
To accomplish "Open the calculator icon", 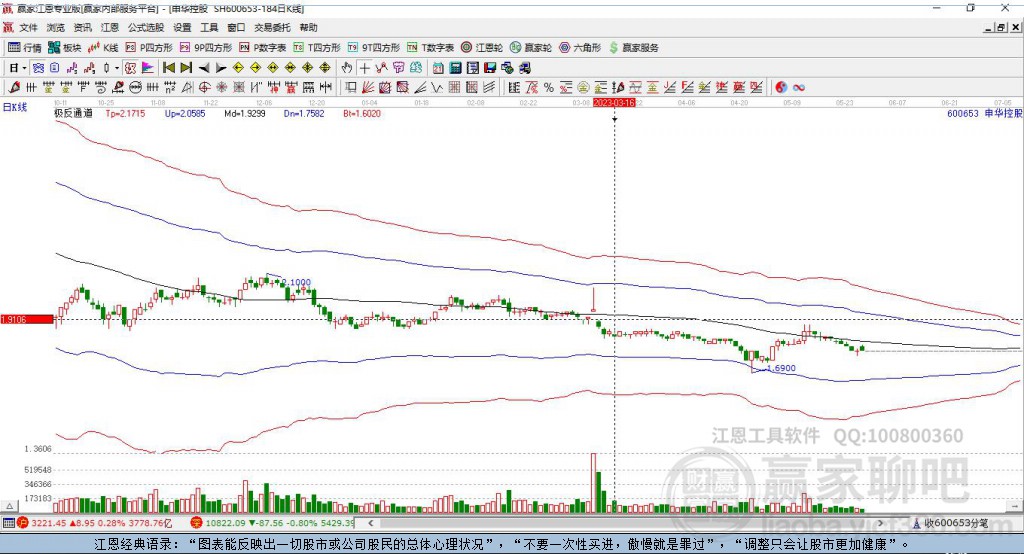I will [455, 68].
